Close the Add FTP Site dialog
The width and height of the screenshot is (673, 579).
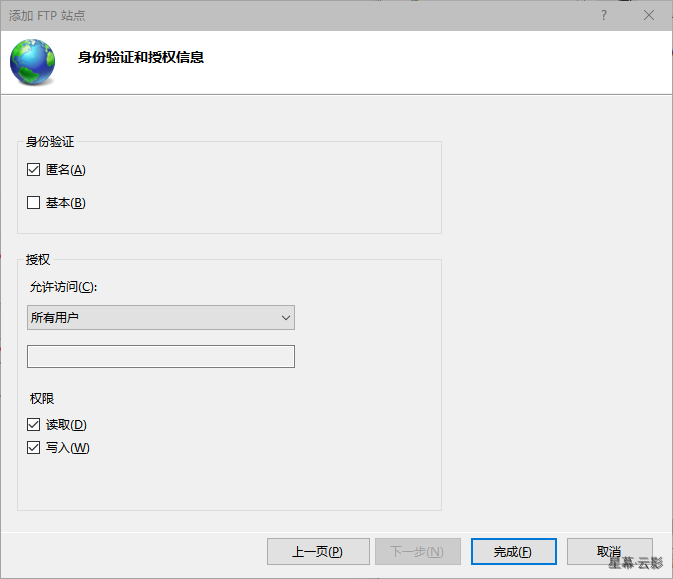(x=650, y=15)
